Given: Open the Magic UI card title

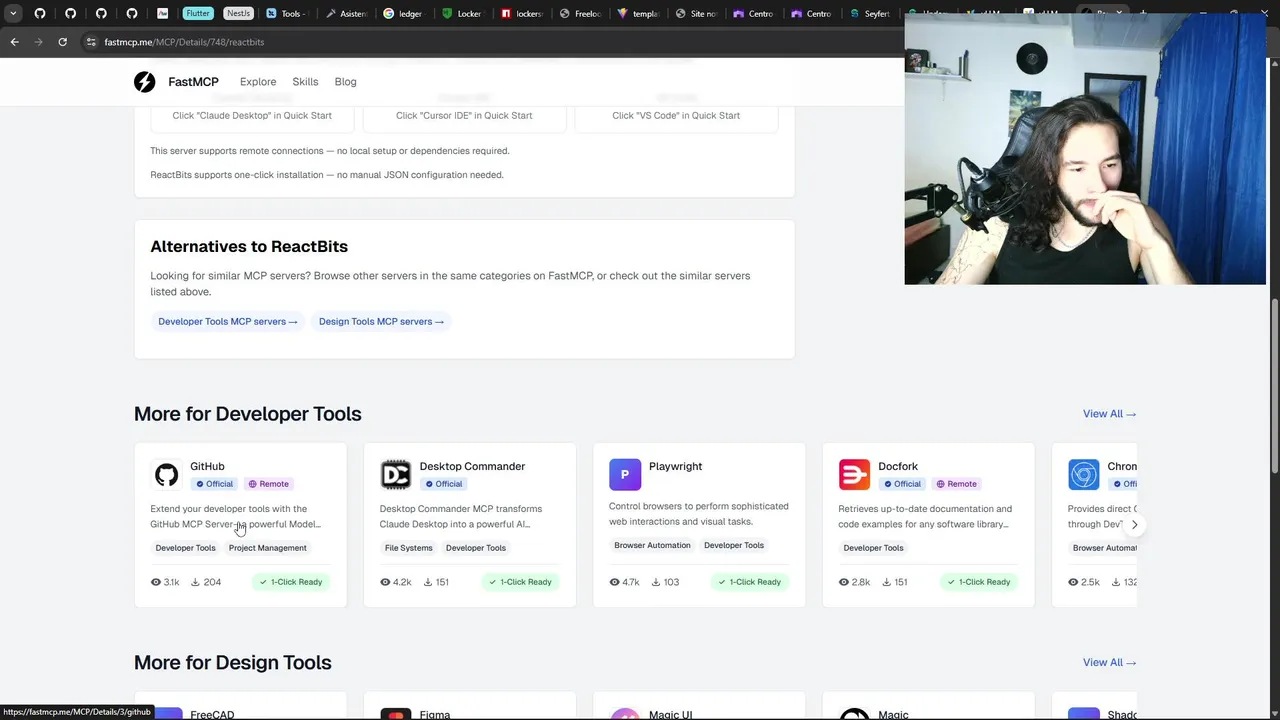Looking at the screenshot, I should click(670, 714).
